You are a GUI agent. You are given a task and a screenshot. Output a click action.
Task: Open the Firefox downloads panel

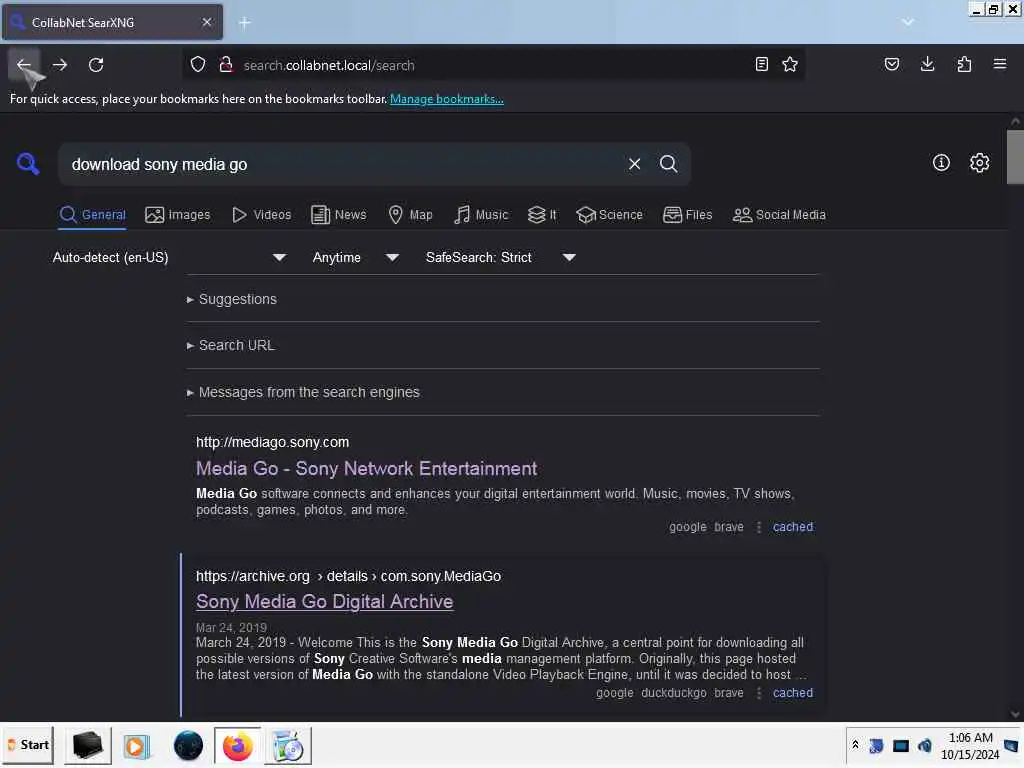(927, 64)
